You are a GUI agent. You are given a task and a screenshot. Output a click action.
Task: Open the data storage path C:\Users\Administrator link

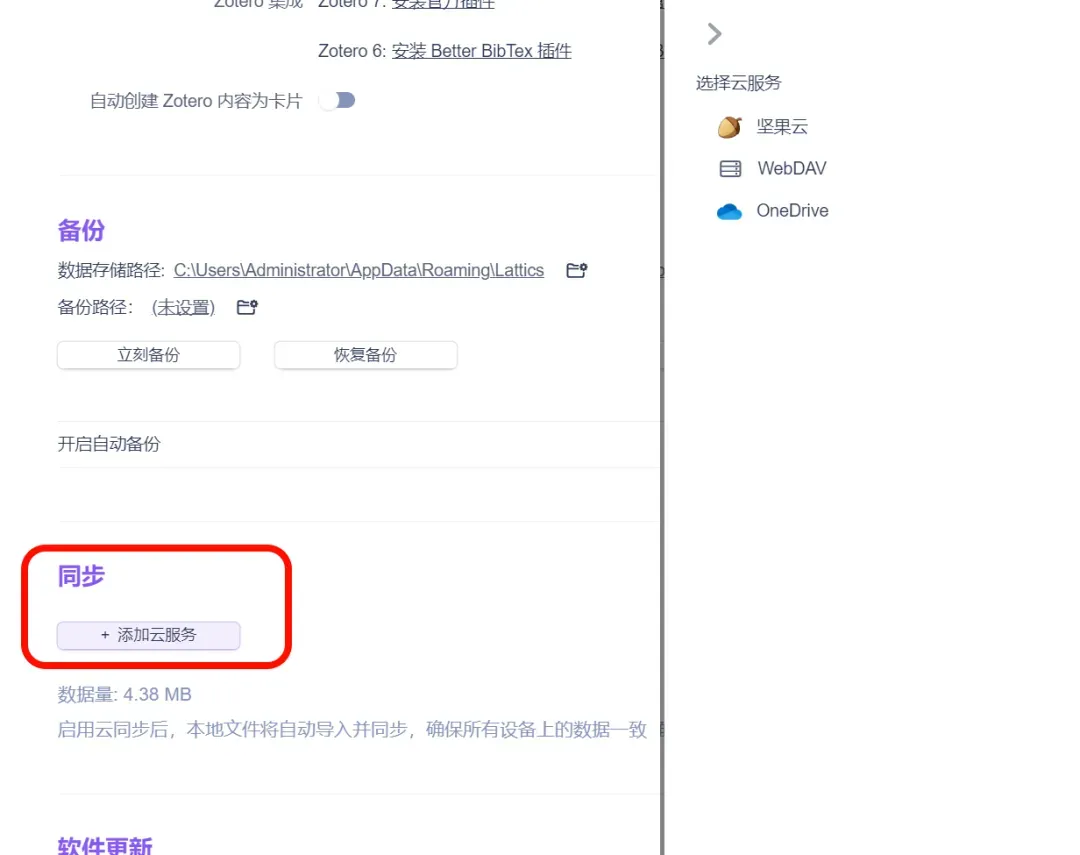click(359, 270)
